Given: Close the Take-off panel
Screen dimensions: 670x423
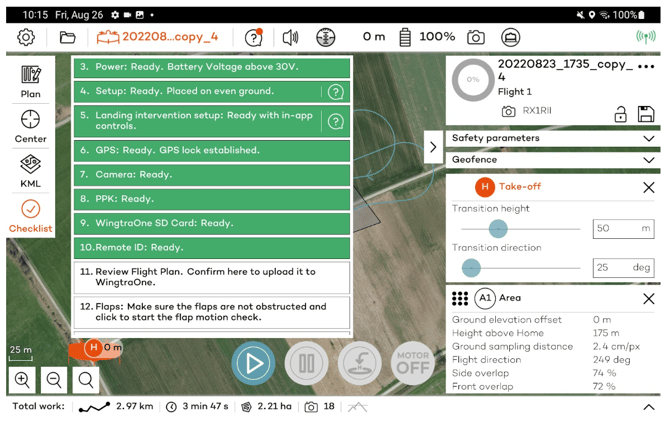Looking at the screenshot, I should [x=649, y=187].
